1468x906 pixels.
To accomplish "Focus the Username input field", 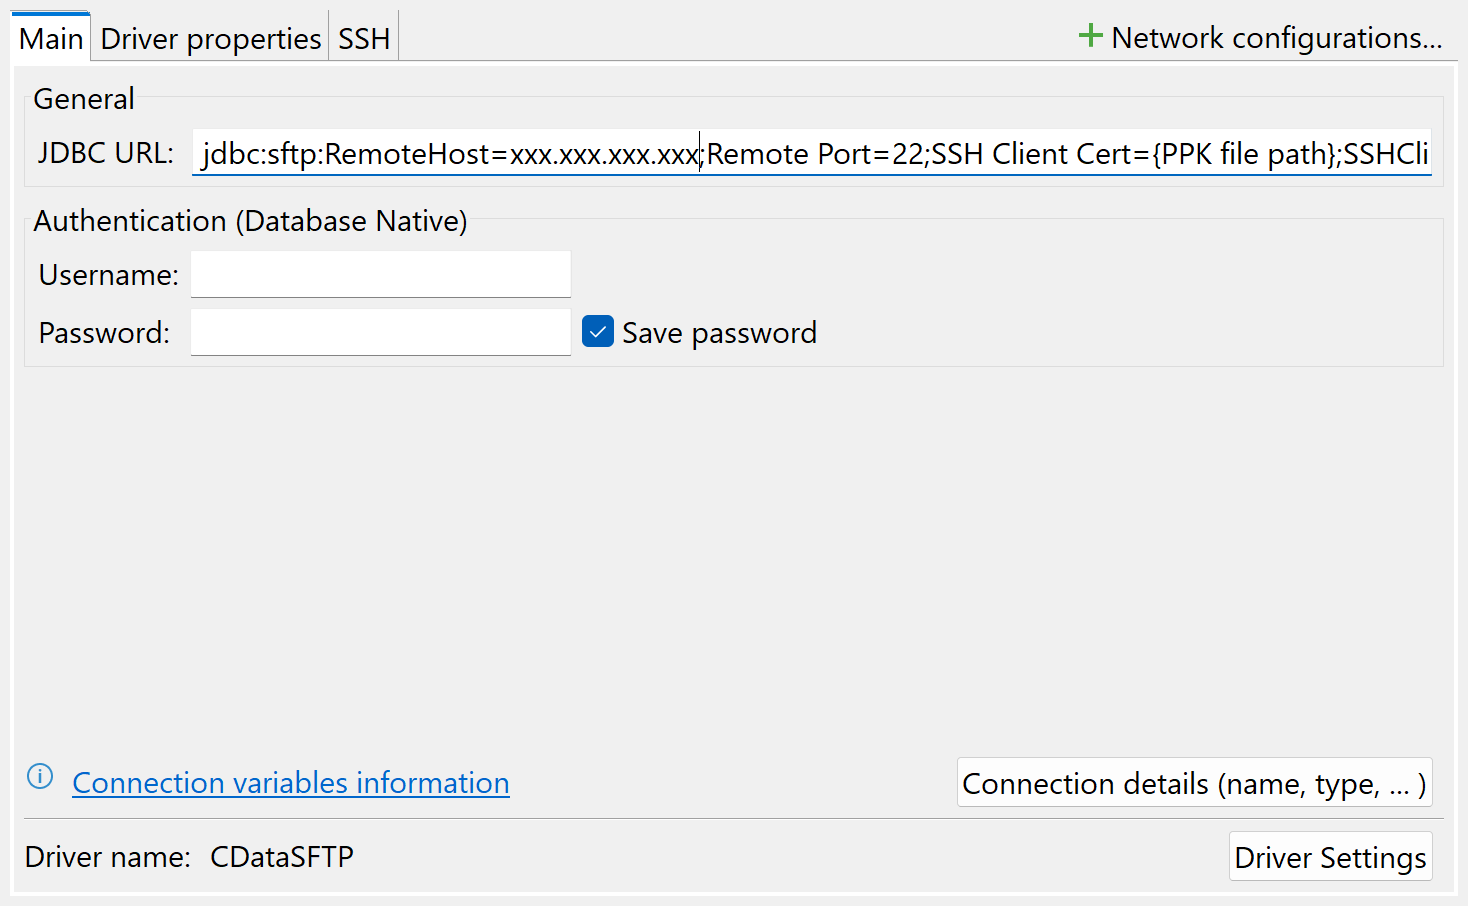I will coord(381,274).
